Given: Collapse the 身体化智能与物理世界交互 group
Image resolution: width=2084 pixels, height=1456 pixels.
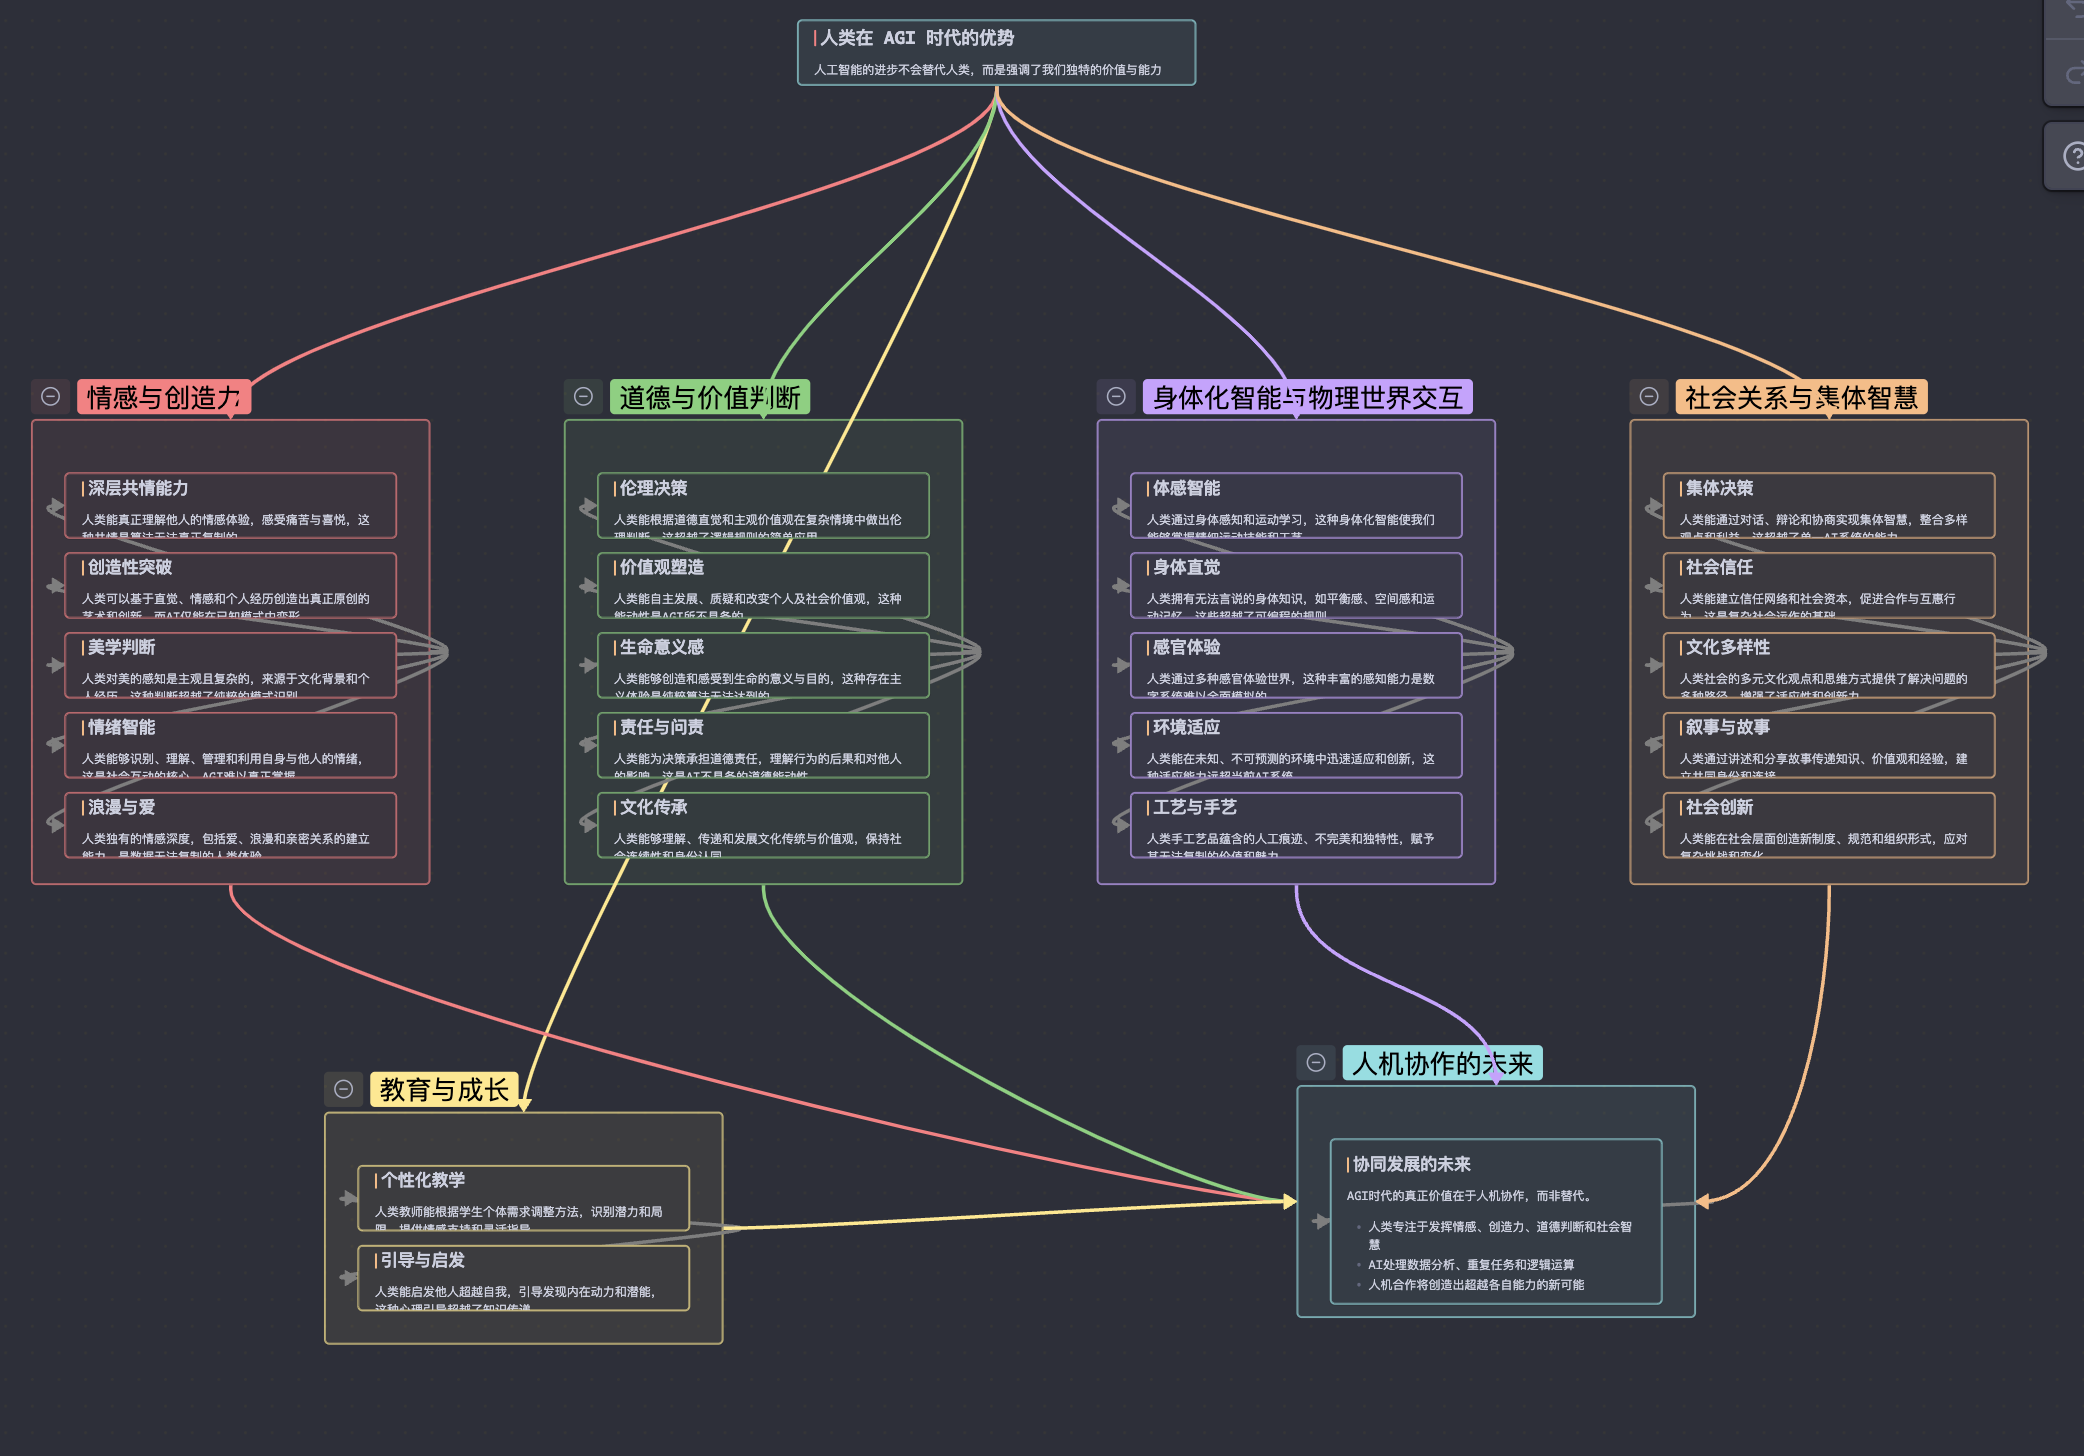Looking at the screenshot, I should 1116,396.
